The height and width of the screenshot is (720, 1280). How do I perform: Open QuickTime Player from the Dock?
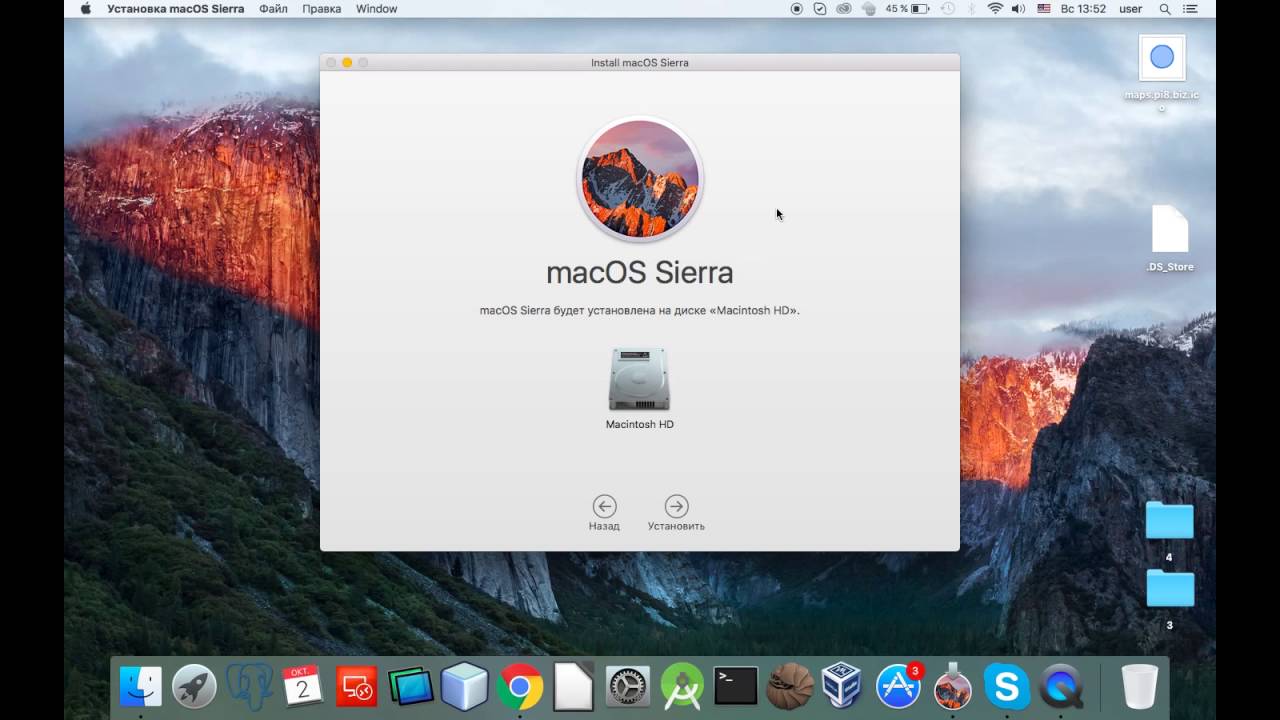tap(1061, 687)
